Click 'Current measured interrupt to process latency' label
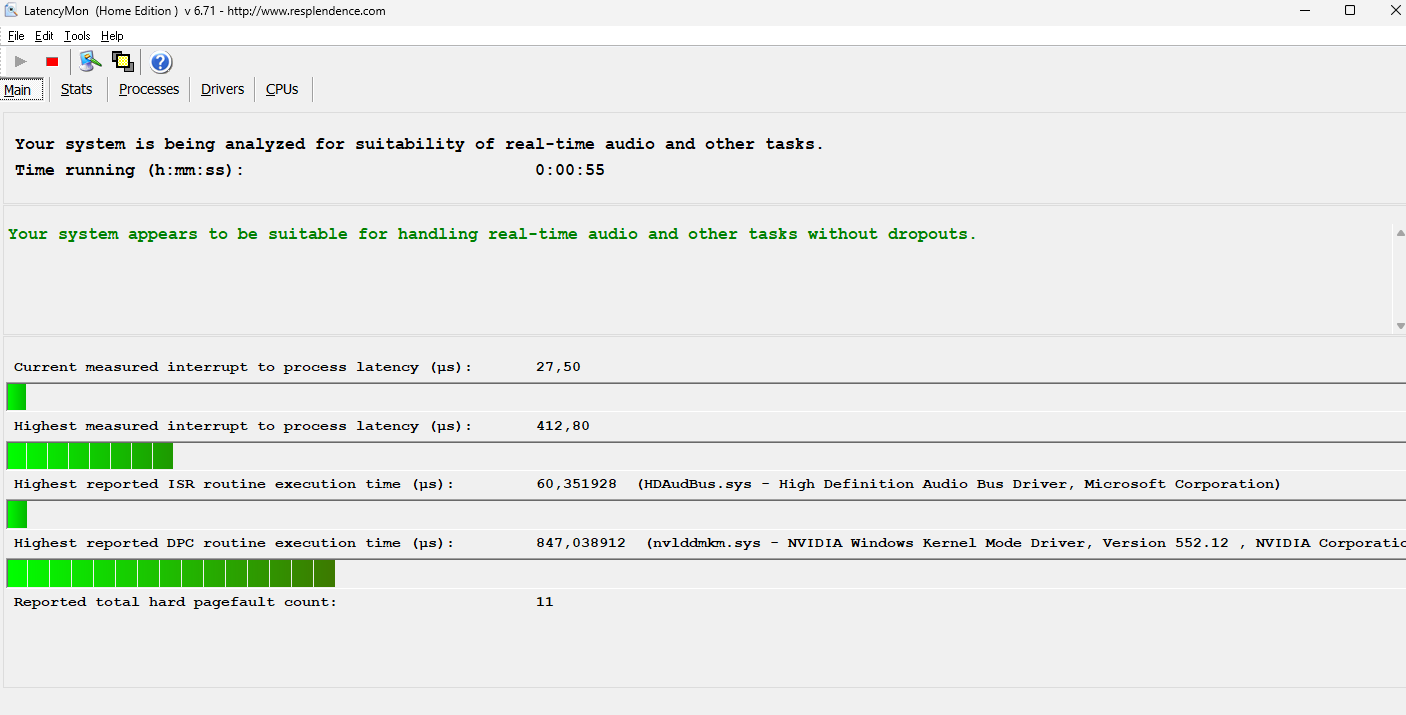Viewport: 1406px width, 715px height. (x=243, y=367)
